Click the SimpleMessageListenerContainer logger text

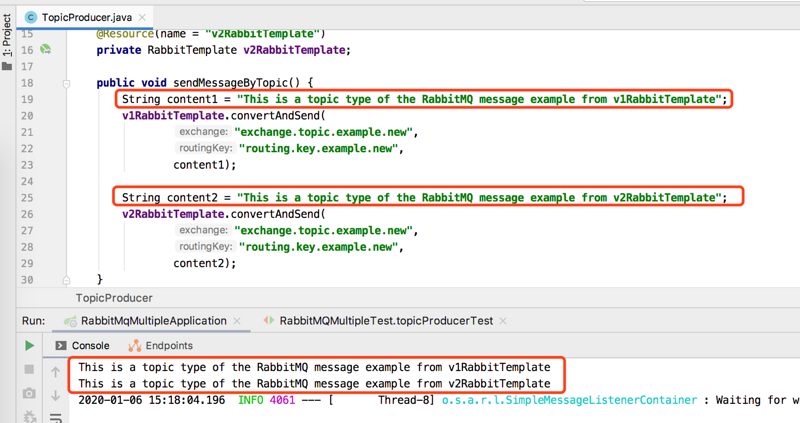[x=569, y=401]
